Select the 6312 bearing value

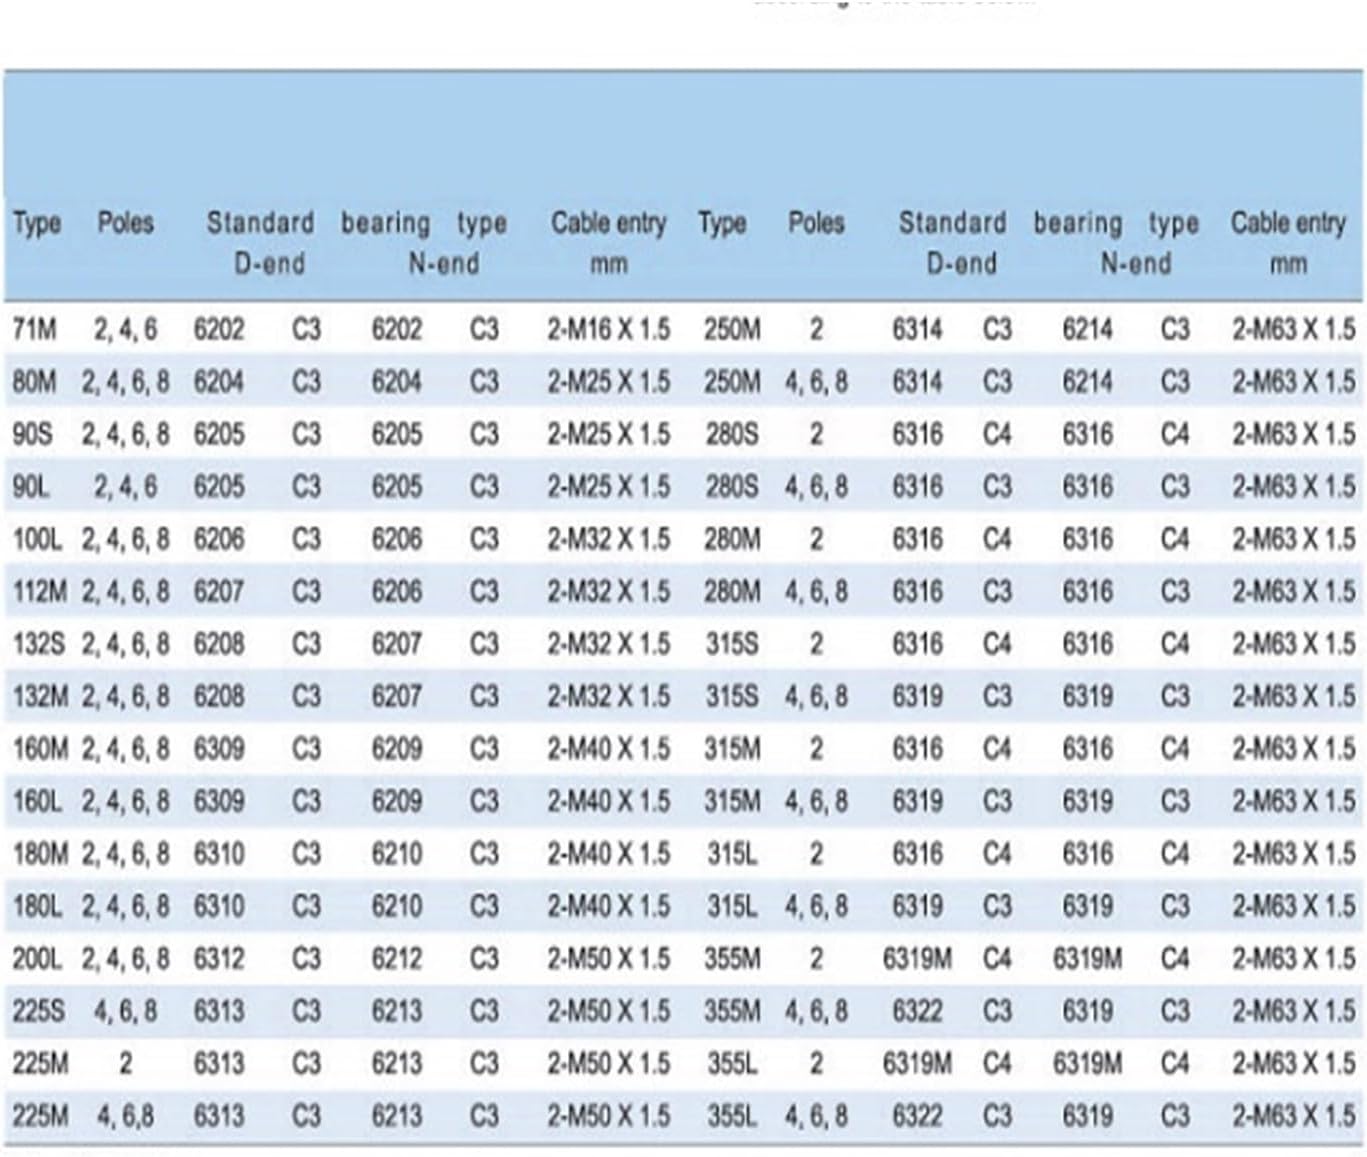(219, 958)
